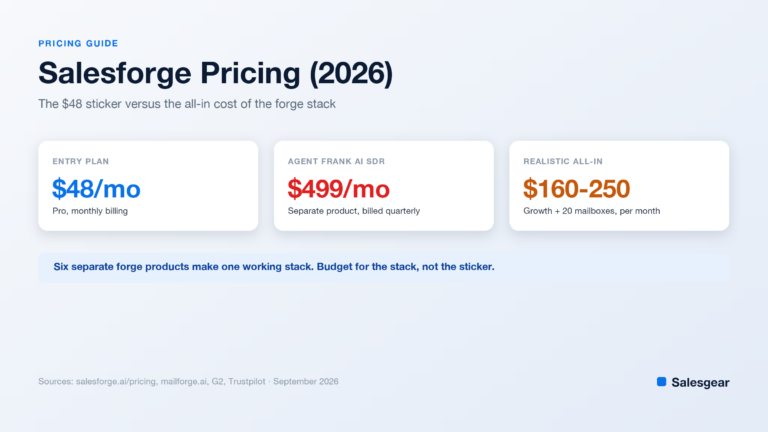Click the ENTRY PLAN card label
768x432 pixels.
(81, 161)
